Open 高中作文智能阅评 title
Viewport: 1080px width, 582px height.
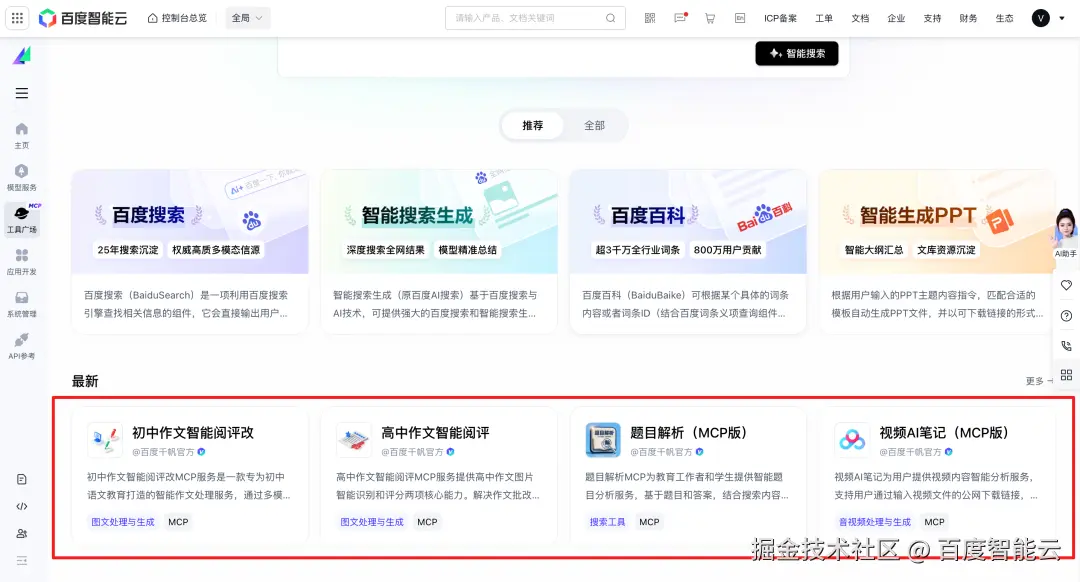435,433
